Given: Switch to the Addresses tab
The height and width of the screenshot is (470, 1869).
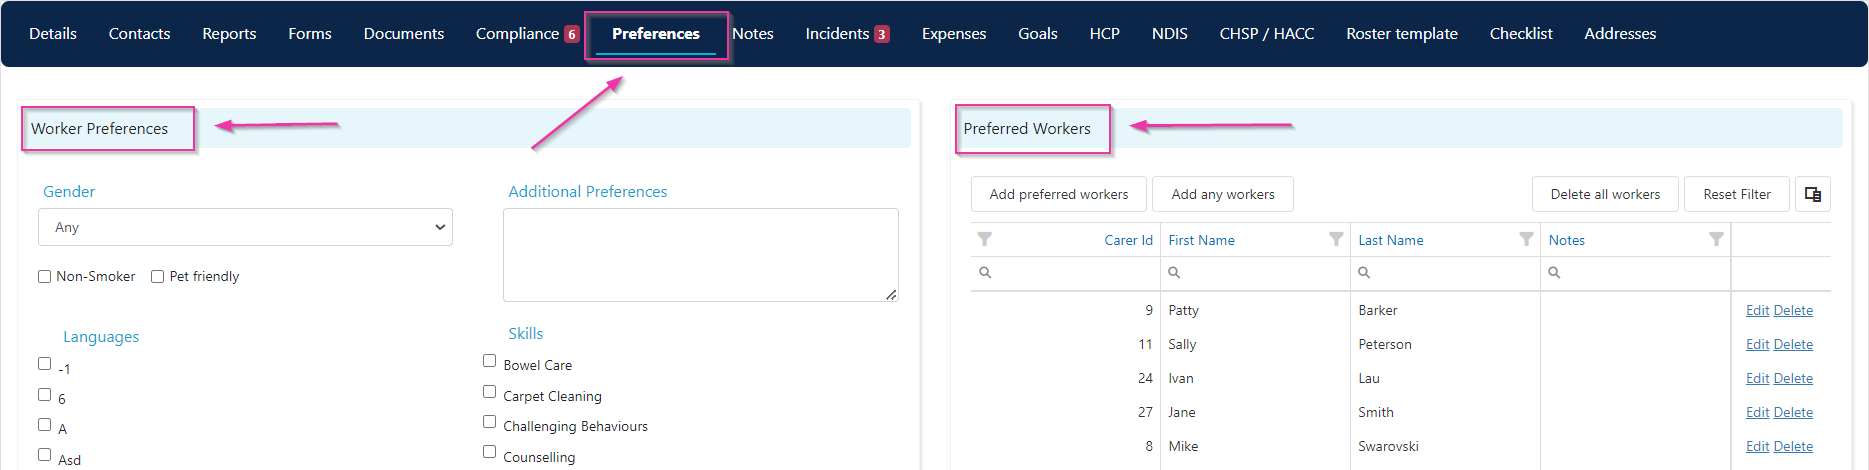Looking at the screenshot, I should [x=1620, y=34].
